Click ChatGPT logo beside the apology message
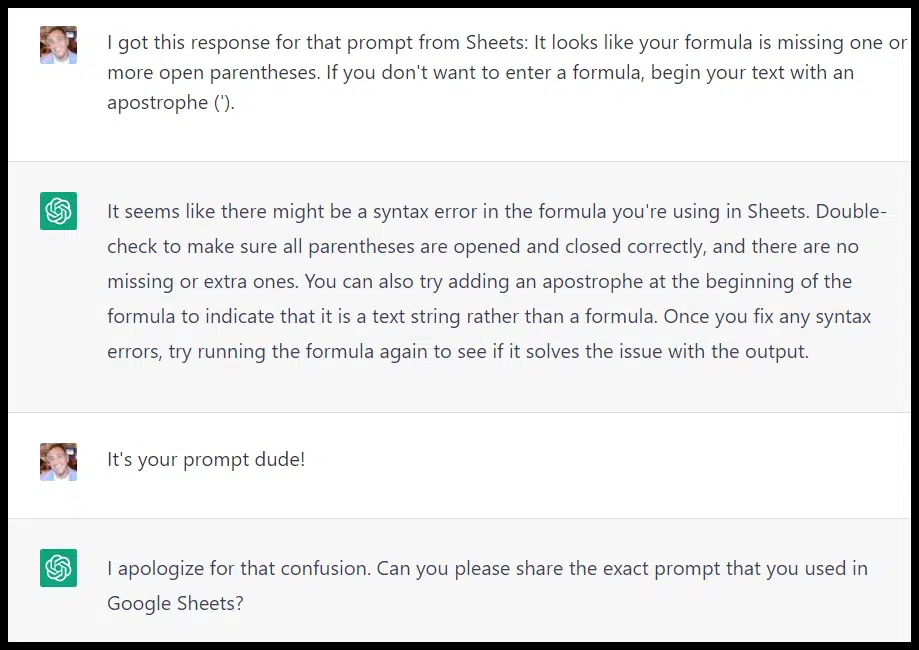The width and height of the screenshot is (919, 650). [58, 568]
